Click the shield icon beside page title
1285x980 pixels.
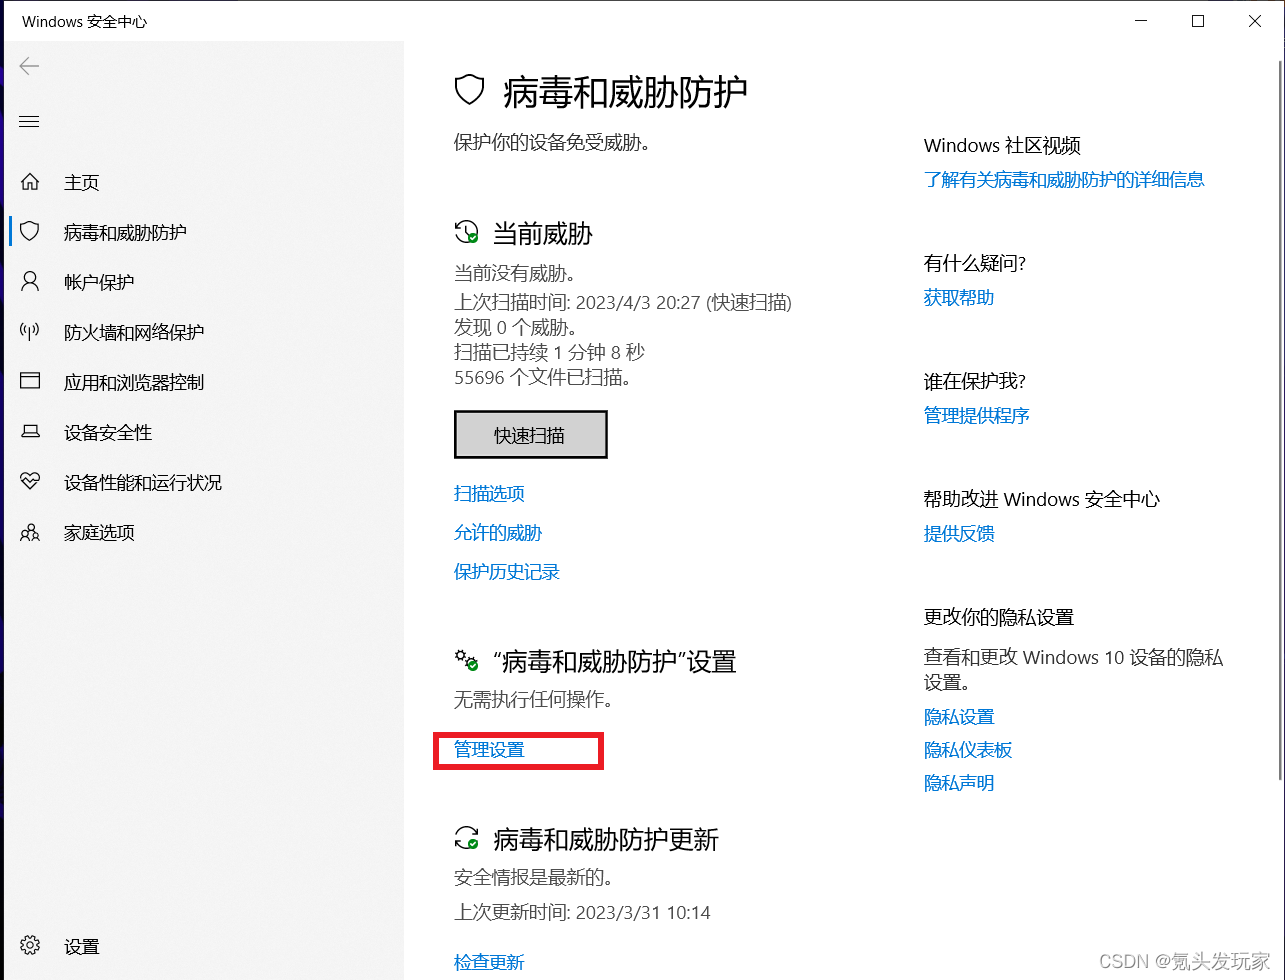(x=469, y=92)
